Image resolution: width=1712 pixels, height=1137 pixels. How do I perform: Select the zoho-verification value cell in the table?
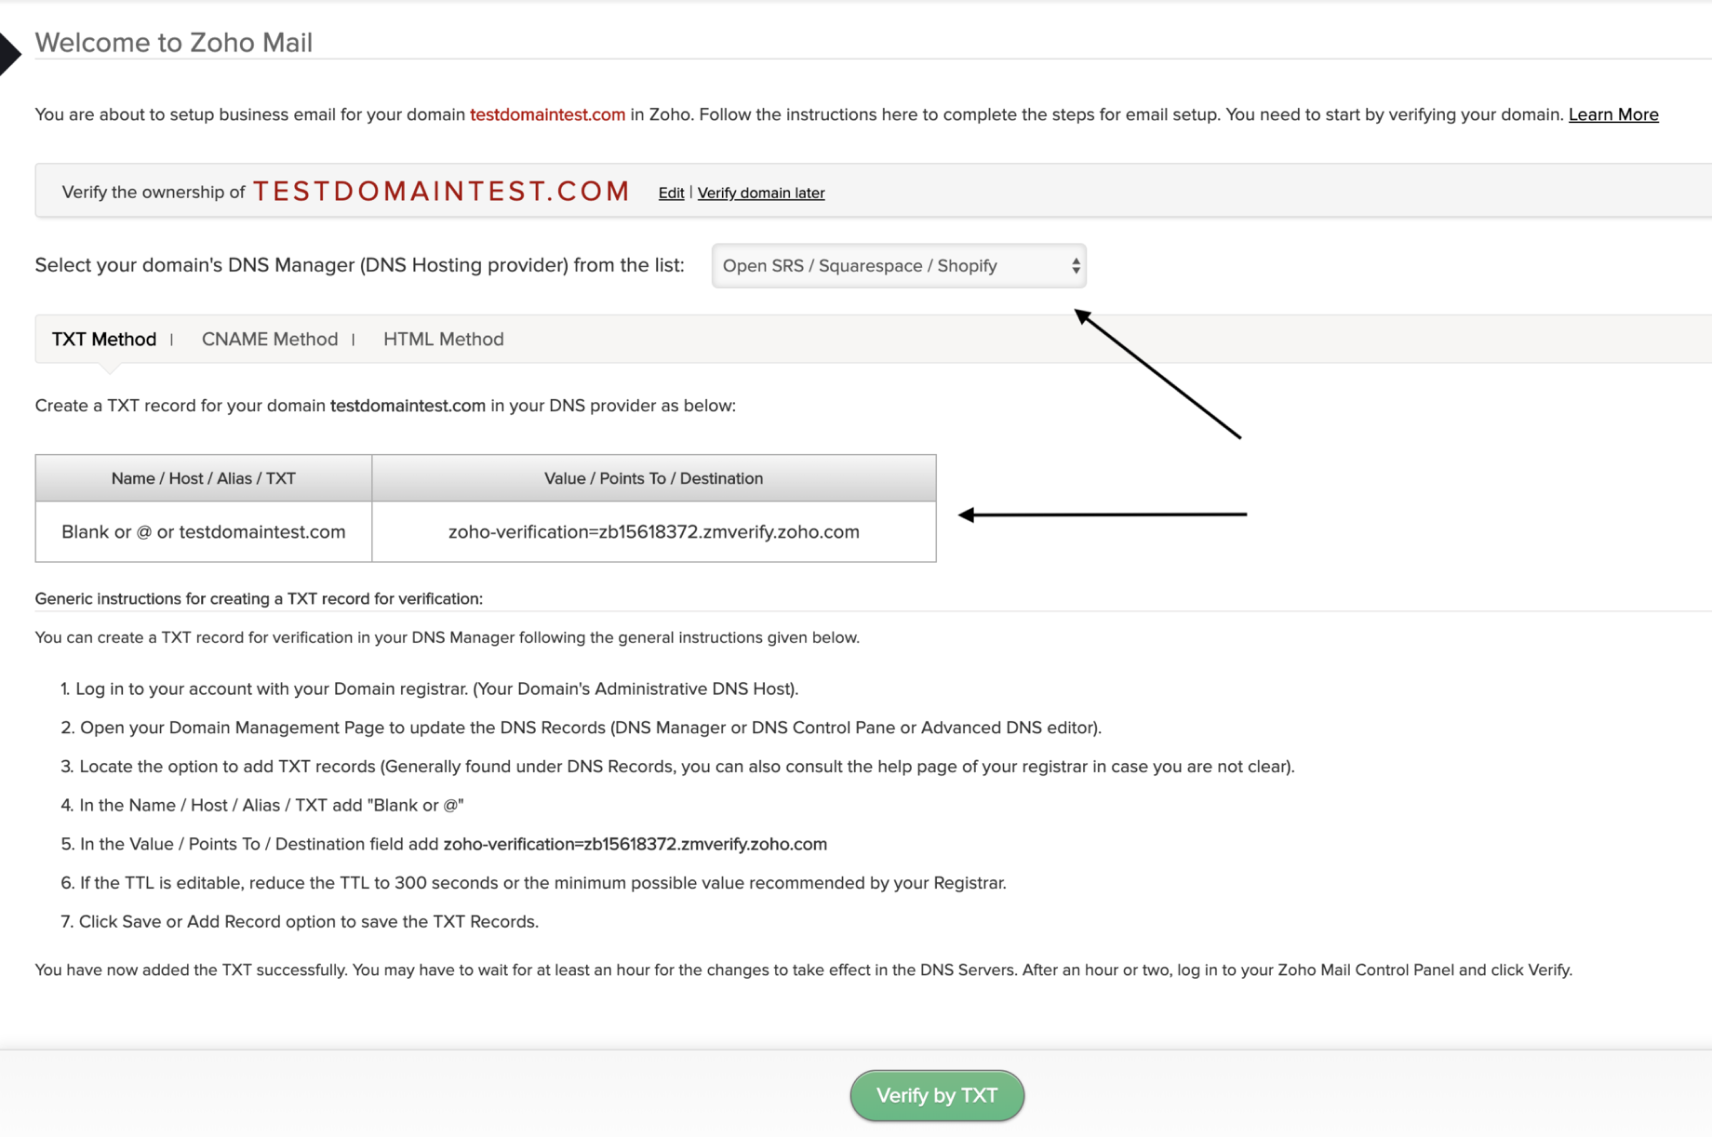point(653,531)
